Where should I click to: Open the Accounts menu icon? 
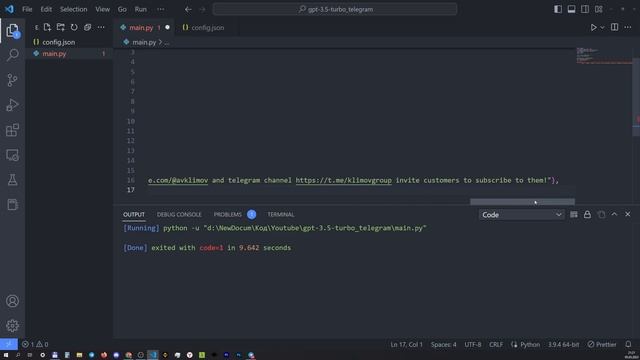(12, 301)
